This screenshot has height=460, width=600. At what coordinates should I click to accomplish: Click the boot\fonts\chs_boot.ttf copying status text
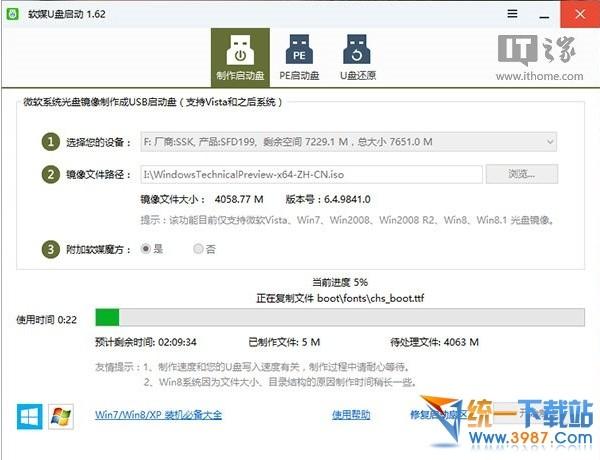coord(340,298)
